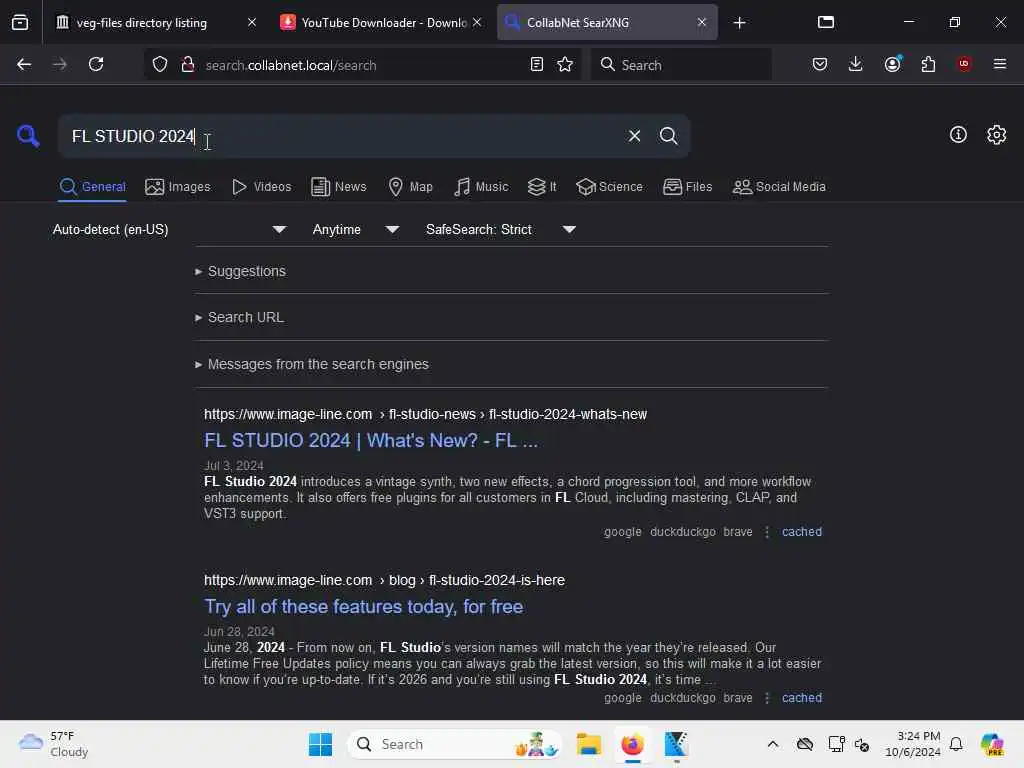Open the extensions puzzle icon
Viewport: 1024px width, 768px height.
(928, 65)
